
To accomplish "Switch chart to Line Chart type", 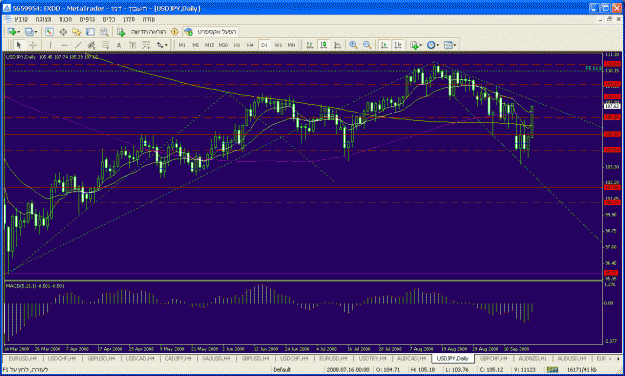I will [338, 45].
